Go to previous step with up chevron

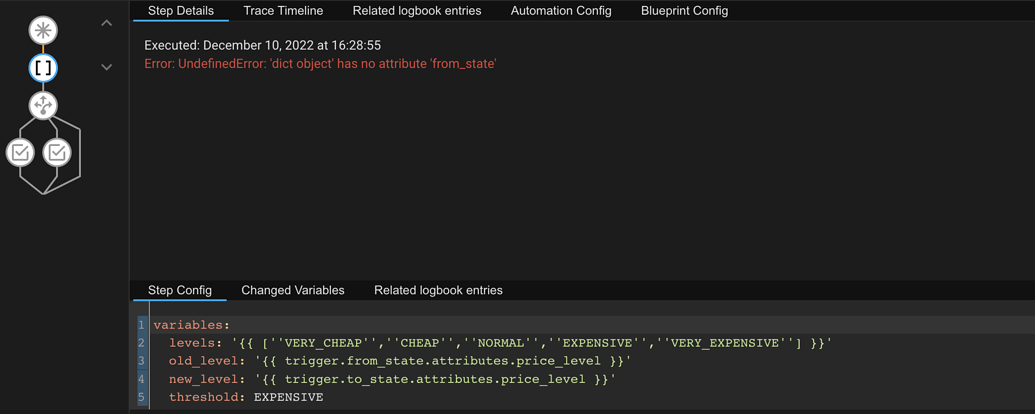pos(107,23)
